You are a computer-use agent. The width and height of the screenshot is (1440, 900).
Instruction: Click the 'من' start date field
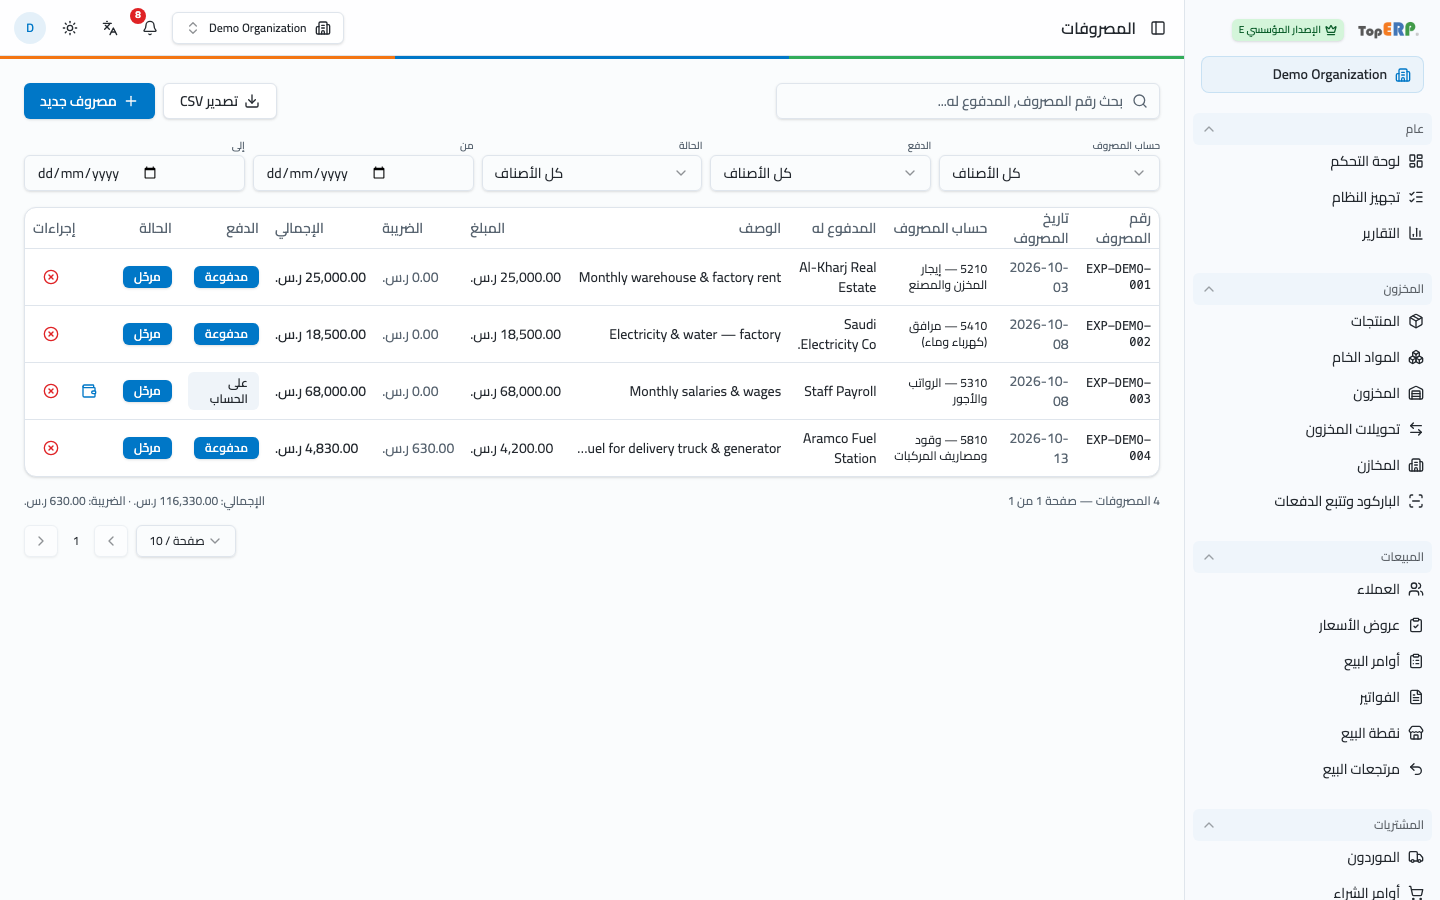tap(363, 173)
